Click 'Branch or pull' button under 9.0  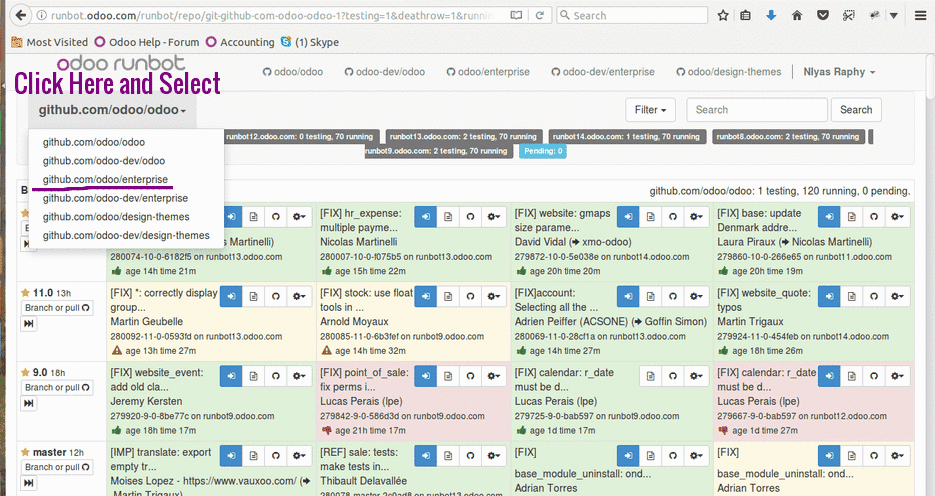coord(57,388)
